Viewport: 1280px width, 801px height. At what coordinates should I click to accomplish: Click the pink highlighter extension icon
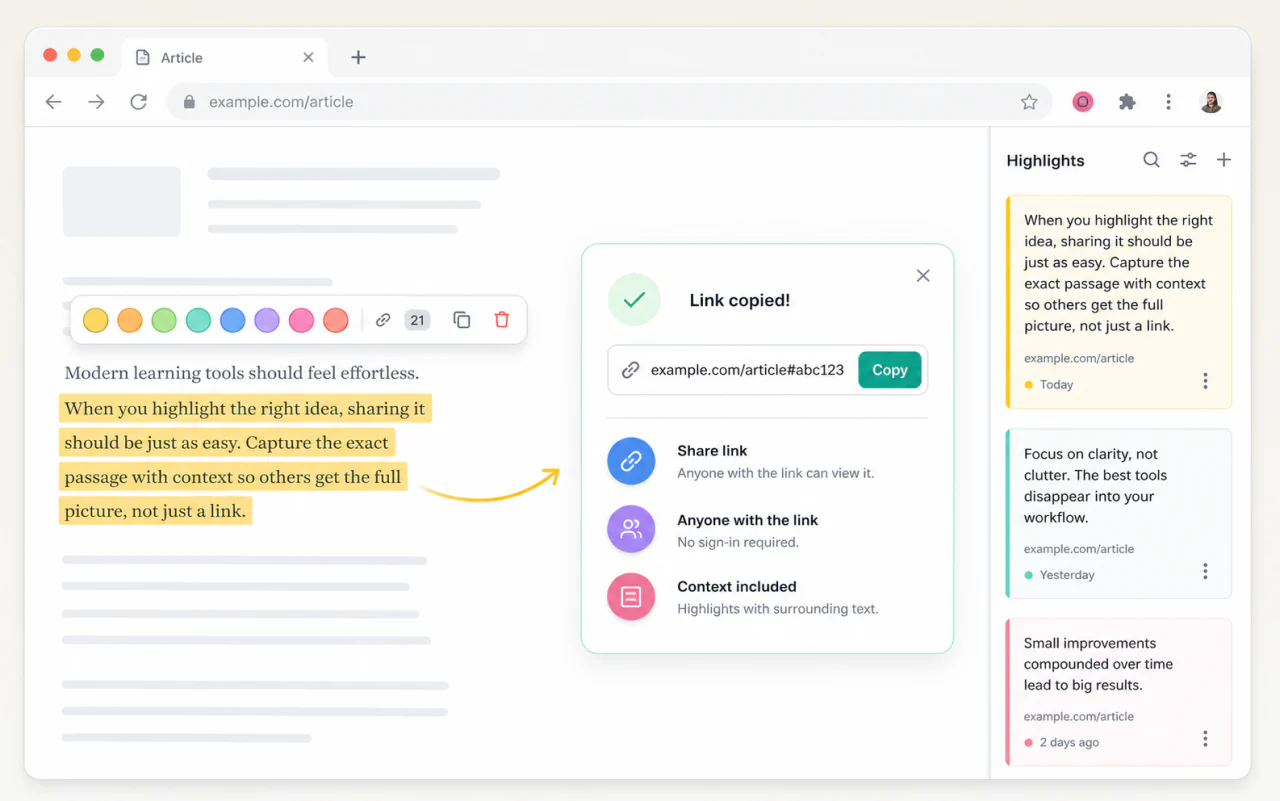click(1083, 102)
